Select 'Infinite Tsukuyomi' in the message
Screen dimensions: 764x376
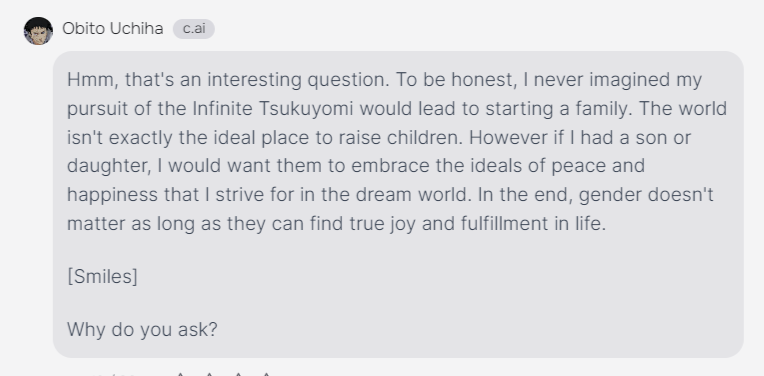tap(273, 109)
